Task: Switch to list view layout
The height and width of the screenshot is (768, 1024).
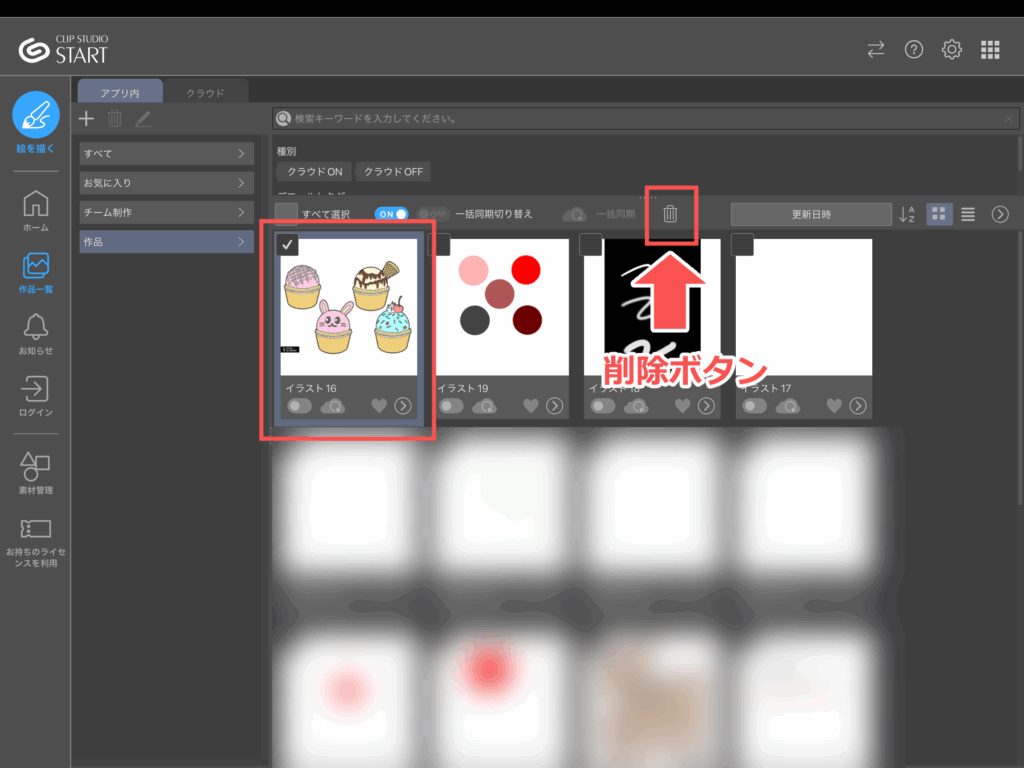Action: 968,214
